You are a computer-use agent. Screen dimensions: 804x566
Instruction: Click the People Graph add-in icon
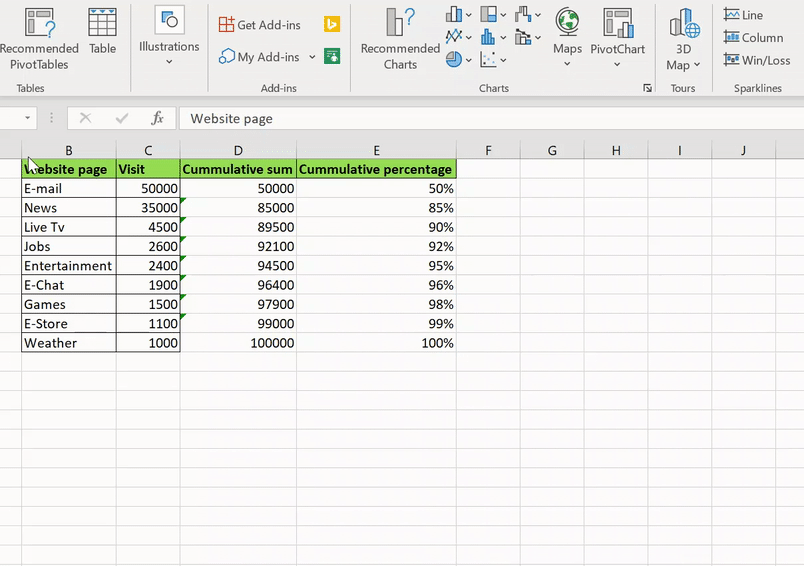332,56
